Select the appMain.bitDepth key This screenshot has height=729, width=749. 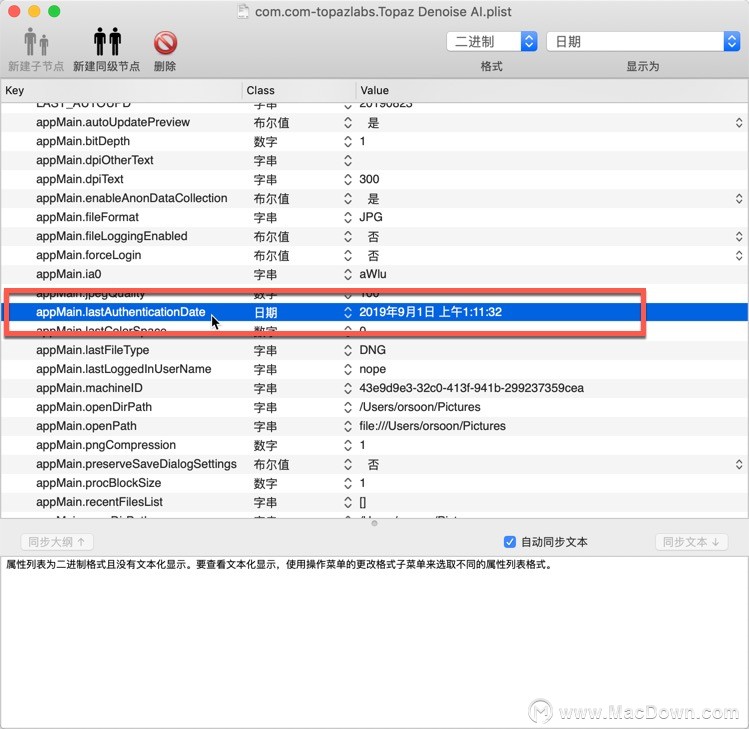[83, 141]
